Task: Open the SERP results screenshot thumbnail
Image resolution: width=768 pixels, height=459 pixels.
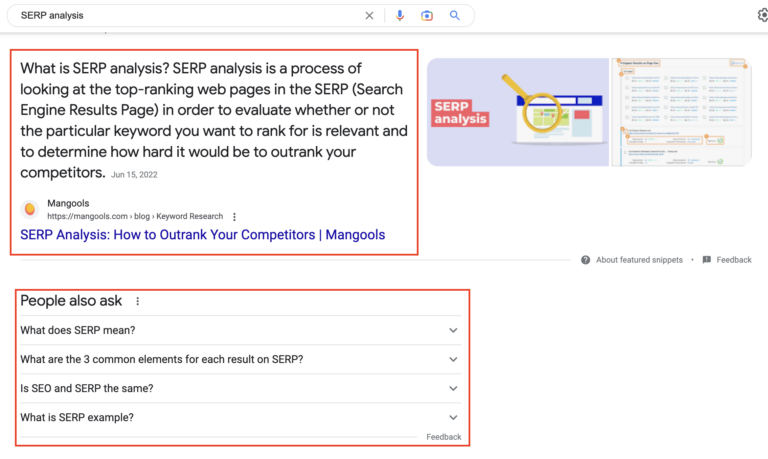Action: point(681,112)
